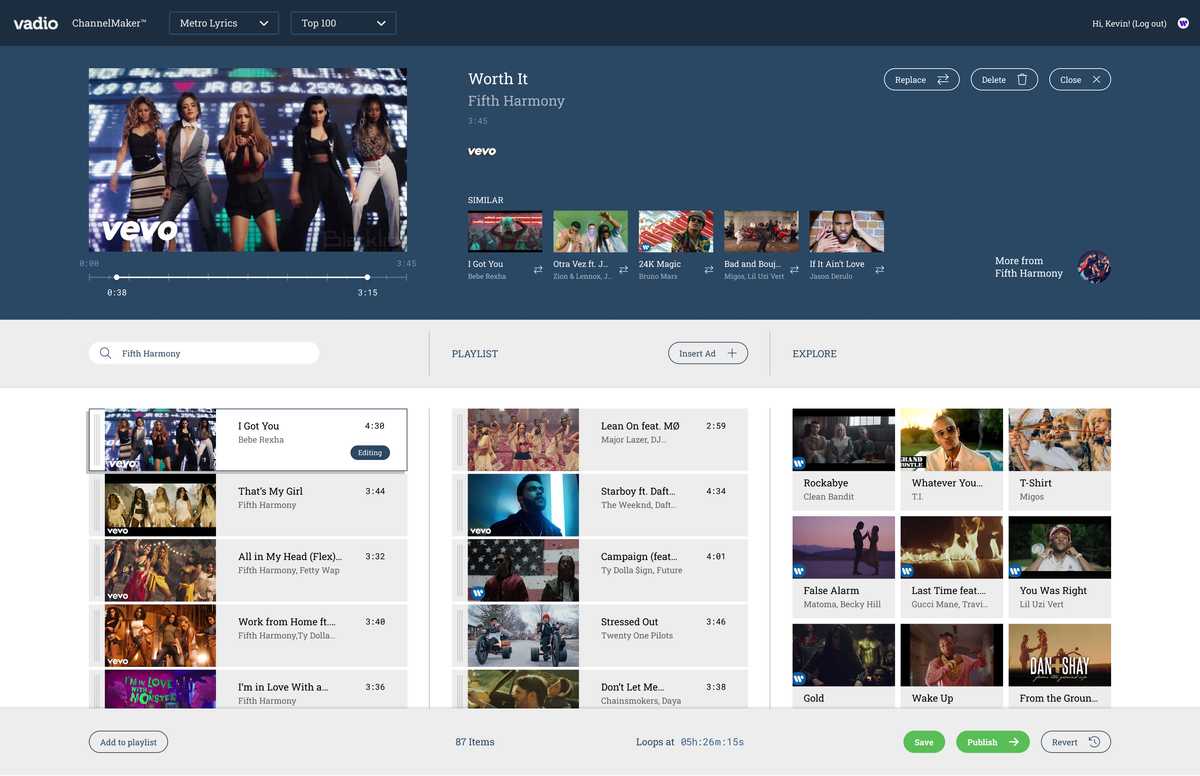Screen dimensions: 1200x776
Task: Click the 87 Items count label
Action: click(x=475, y=742)
